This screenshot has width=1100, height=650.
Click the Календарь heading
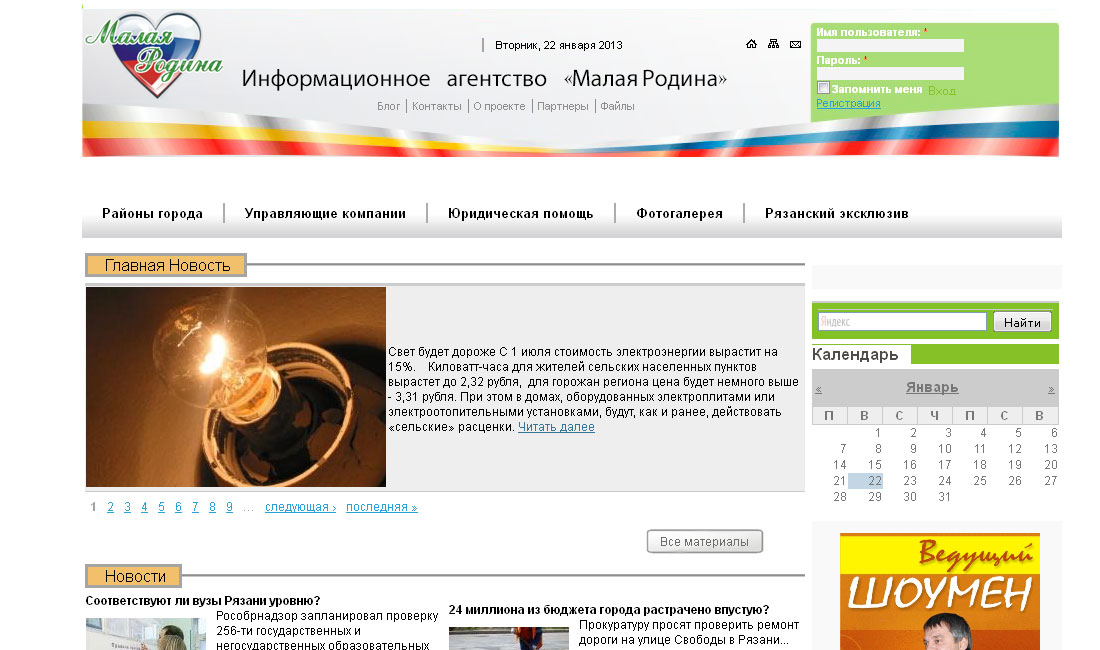pos(854,354)
